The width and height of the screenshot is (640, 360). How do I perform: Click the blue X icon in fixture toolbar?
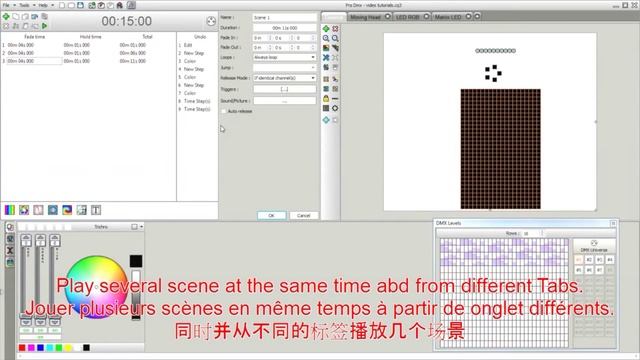coord(326,58)
